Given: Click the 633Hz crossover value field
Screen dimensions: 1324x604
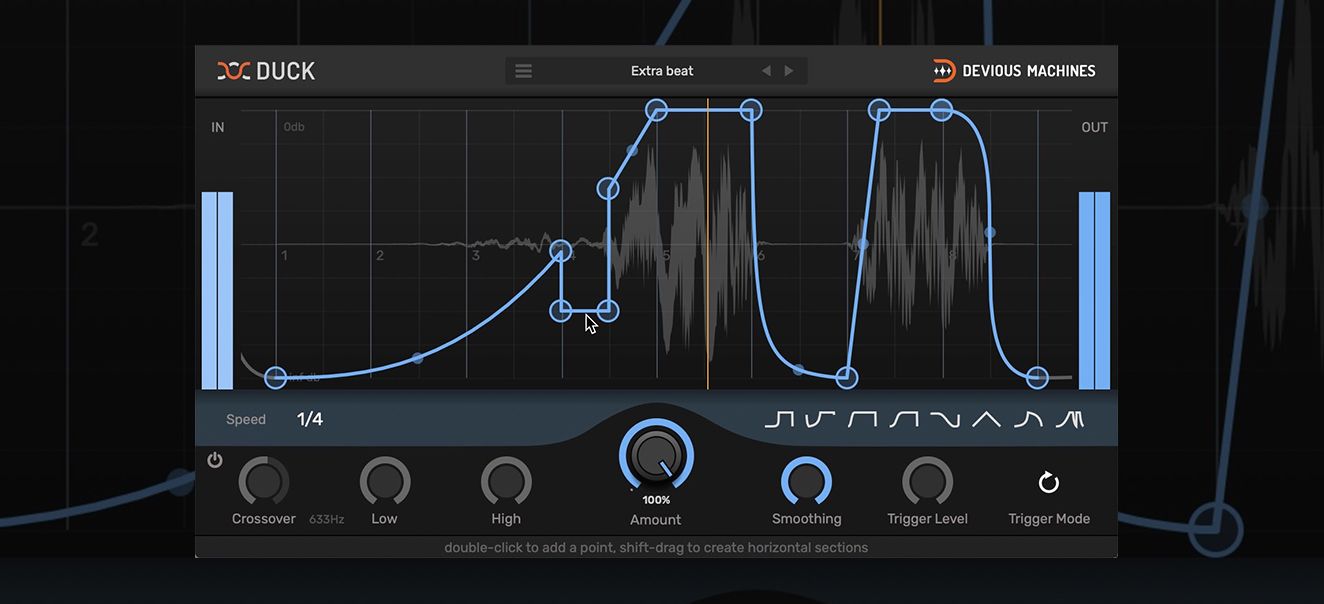Looking at the screenshot, I should point(326,520).
